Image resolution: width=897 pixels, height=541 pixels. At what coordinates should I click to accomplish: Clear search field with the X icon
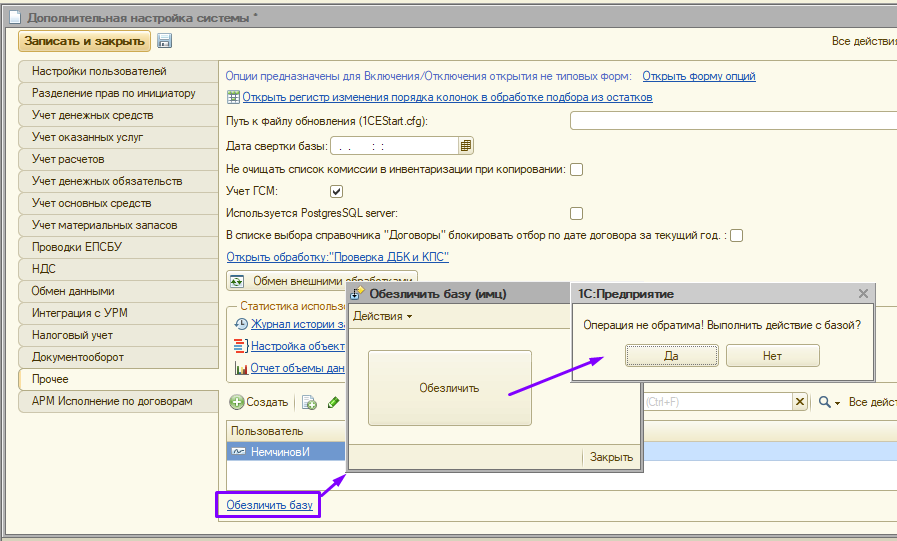point(800,402)
